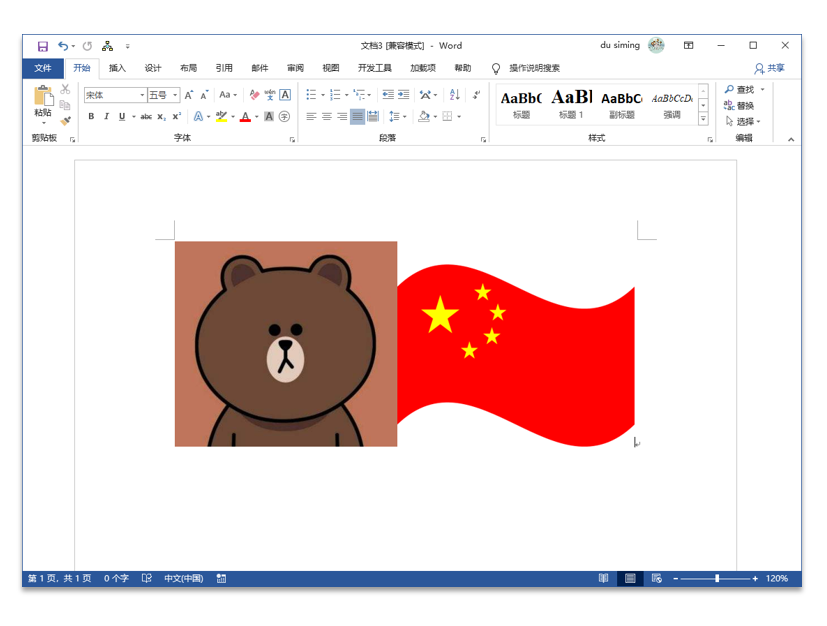
Task: Apply red font color
Action: 245,117
